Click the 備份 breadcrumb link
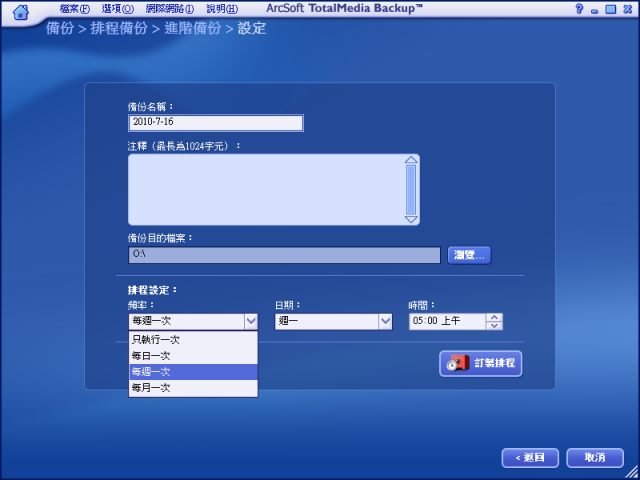This screenshot has height=480, width=640. 60,28
